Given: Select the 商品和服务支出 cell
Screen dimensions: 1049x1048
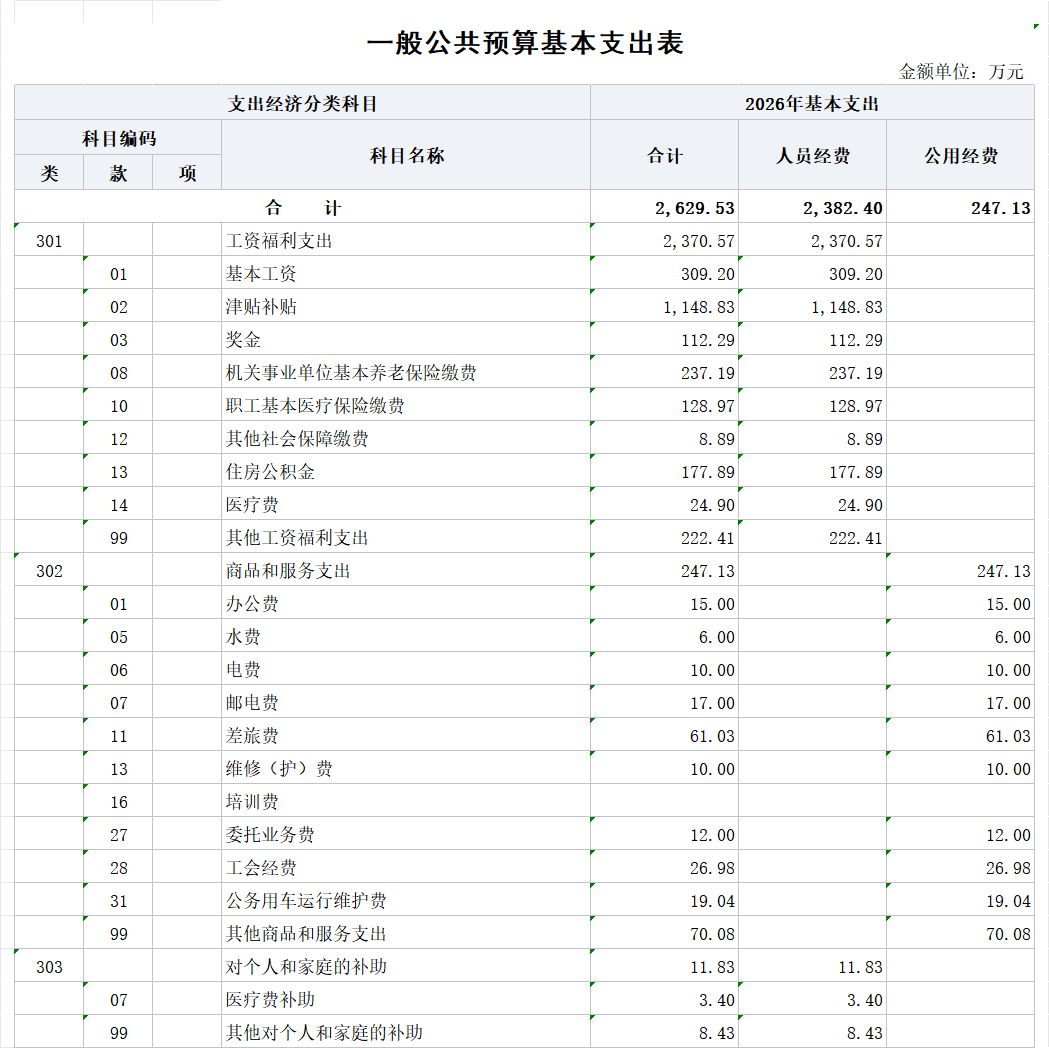Looking at the screenshot, I should (x=406, y=570).
